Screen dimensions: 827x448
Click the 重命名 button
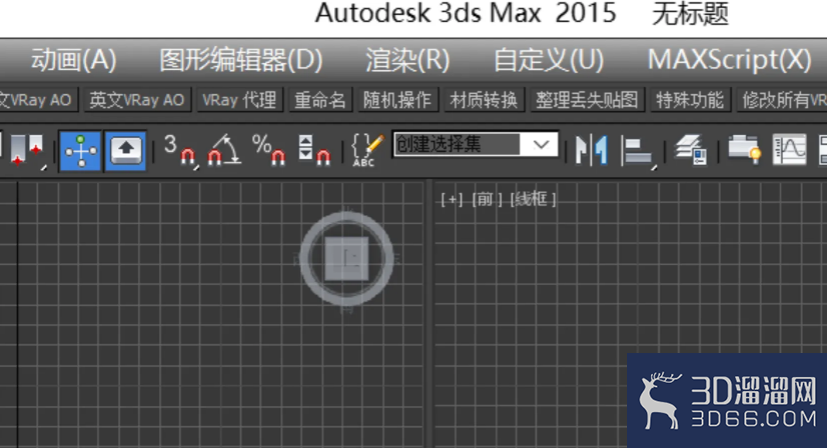320,100
